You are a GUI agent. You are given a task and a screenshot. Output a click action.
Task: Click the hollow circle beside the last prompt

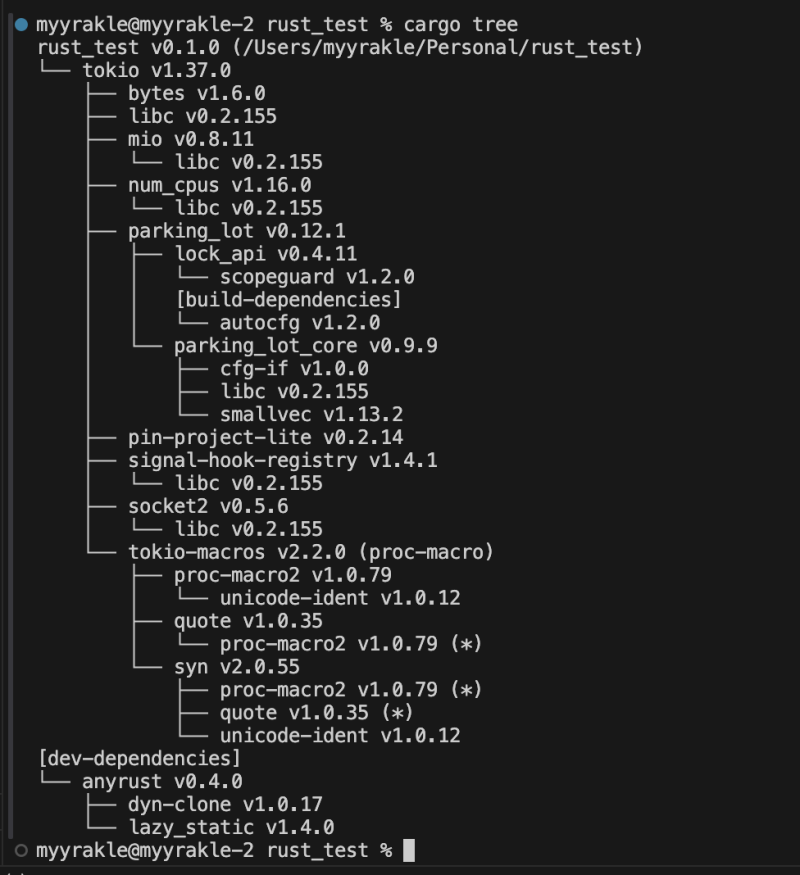pyautogui.click(x=21, y=851)
